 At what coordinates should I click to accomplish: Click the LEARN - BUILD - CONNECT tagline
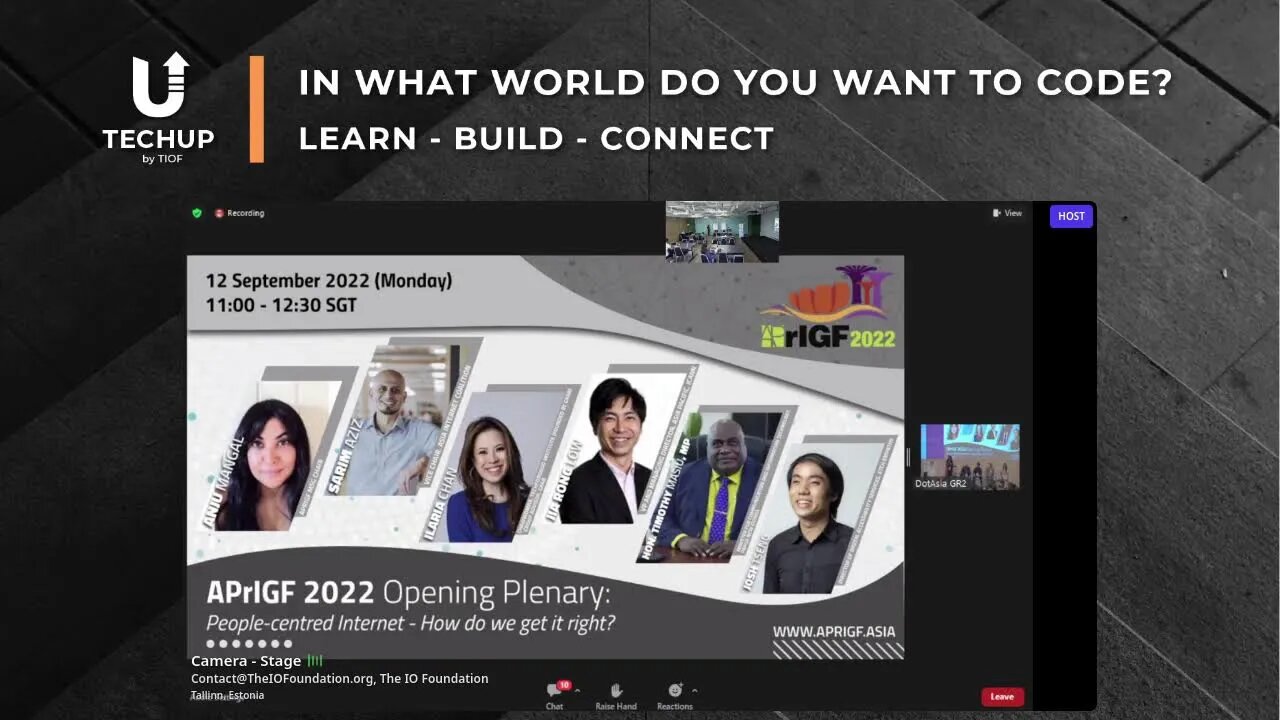click(x=536, y=139)
